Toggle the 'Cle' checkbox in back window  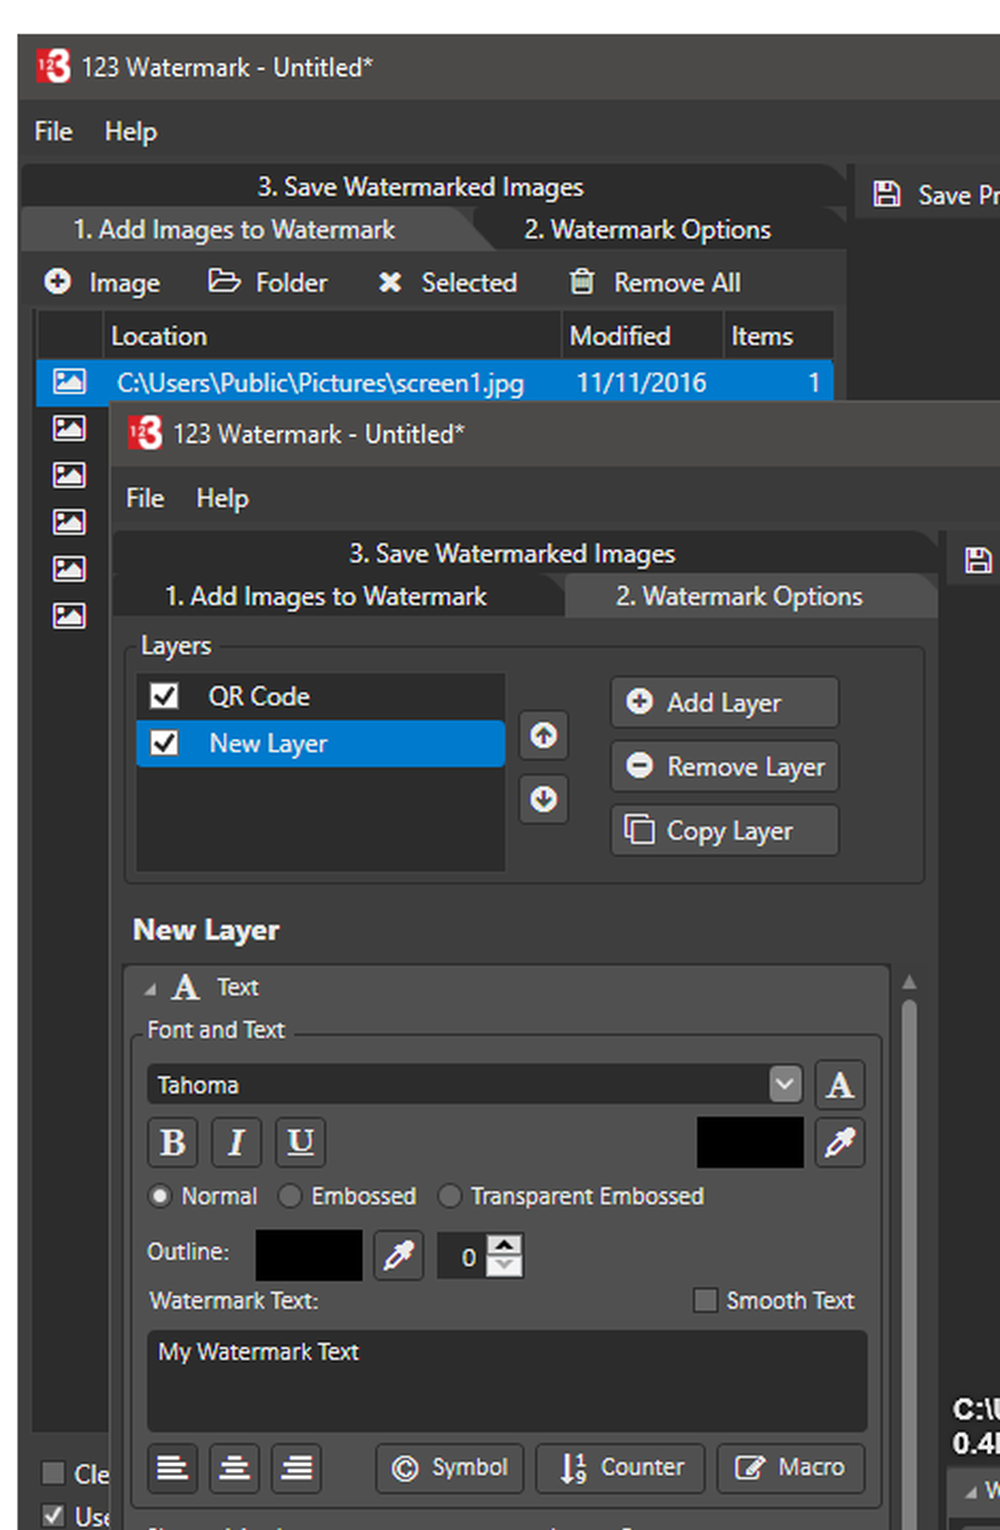click(x=53, y=1473)
